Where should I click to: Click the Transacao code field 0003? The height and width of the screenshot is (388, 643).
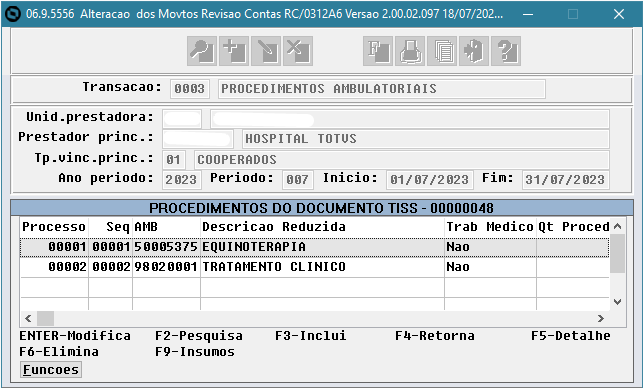(189, 89)
